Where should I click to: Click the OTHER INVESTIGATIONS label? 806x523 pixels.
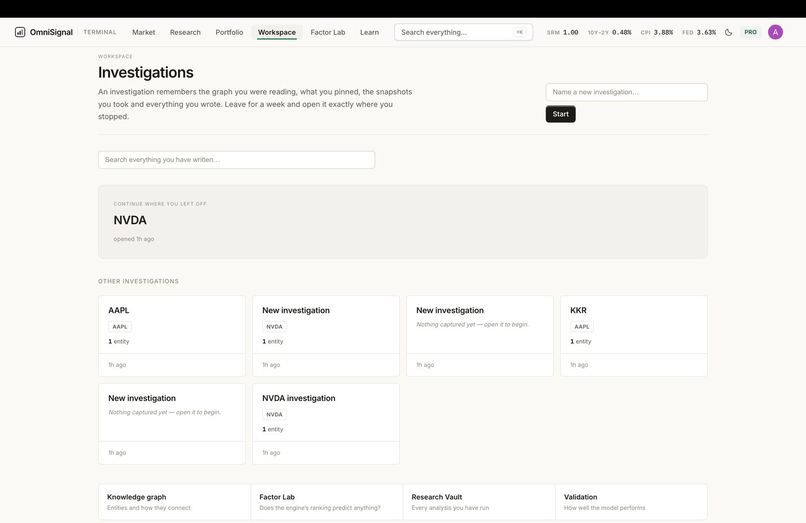coord(138,281)
